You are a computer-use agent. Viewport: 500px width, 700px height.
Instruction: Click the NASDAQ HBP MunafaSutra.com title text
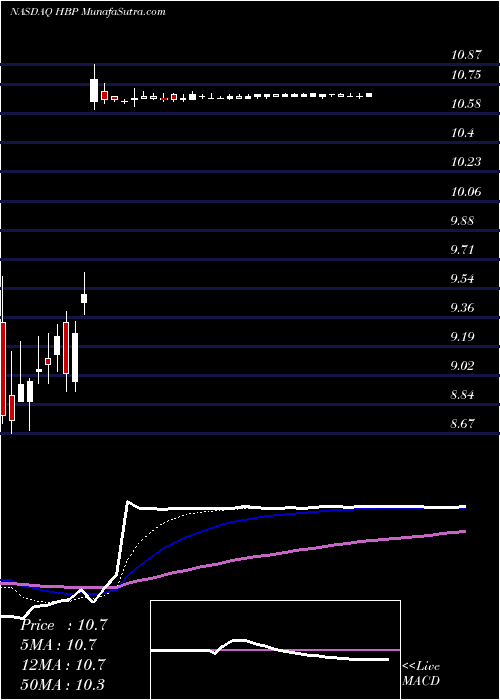88,12
